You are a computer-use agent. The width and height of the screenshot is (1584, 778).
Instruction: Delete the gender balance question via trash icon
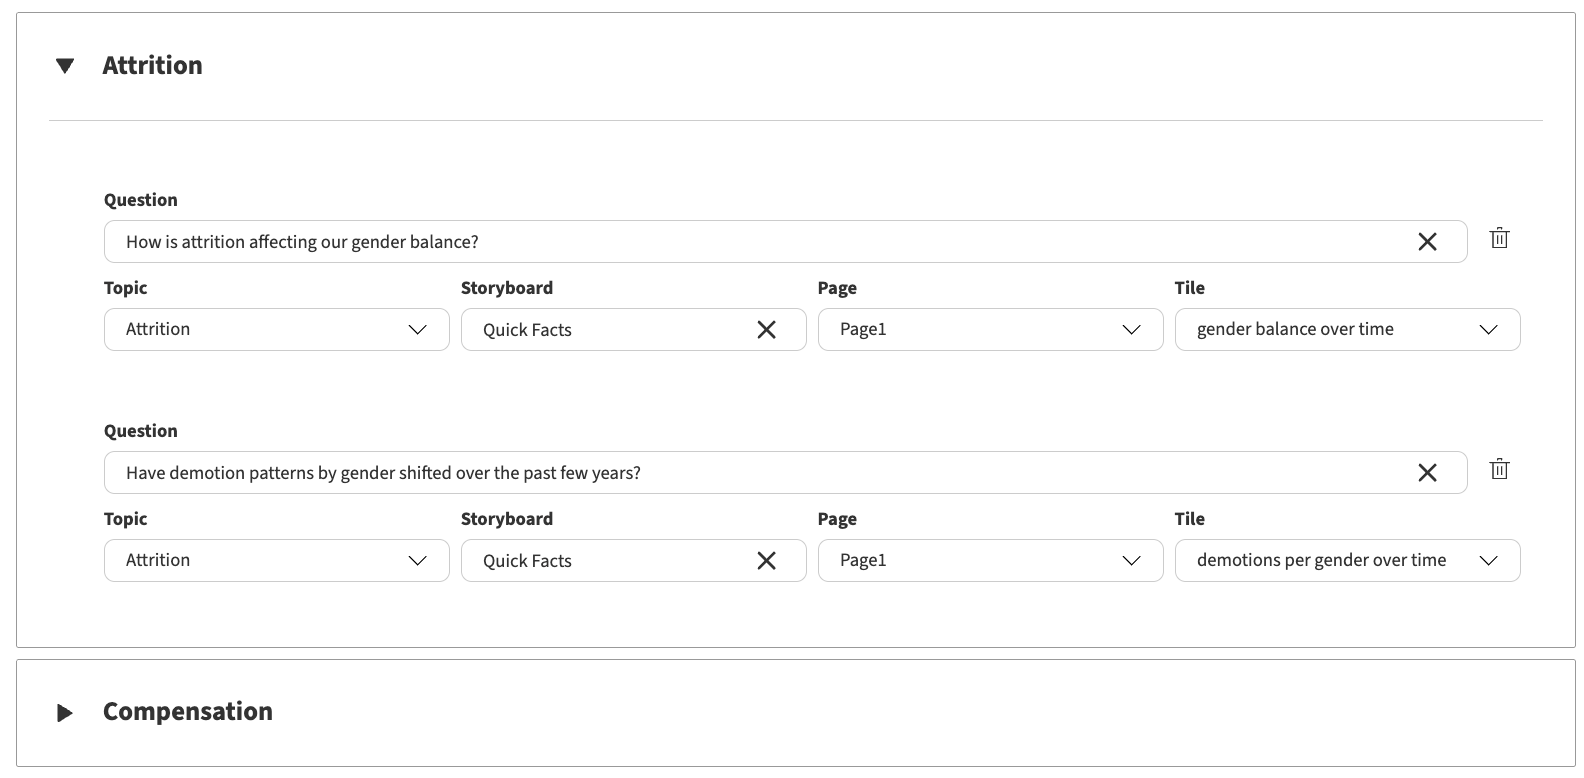tap(1499, 238)
